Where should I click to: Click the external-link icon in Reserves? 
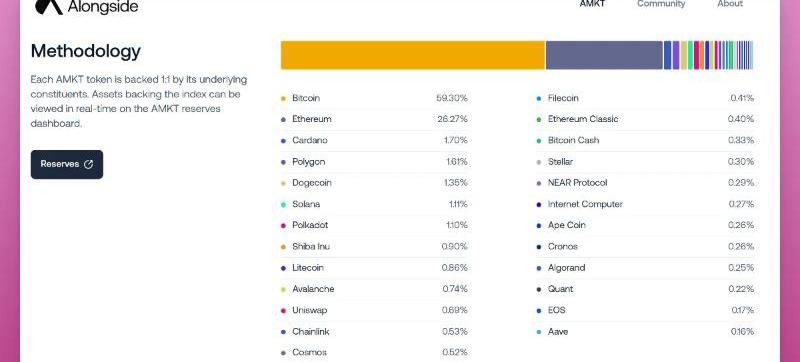[x=89, y=164]
